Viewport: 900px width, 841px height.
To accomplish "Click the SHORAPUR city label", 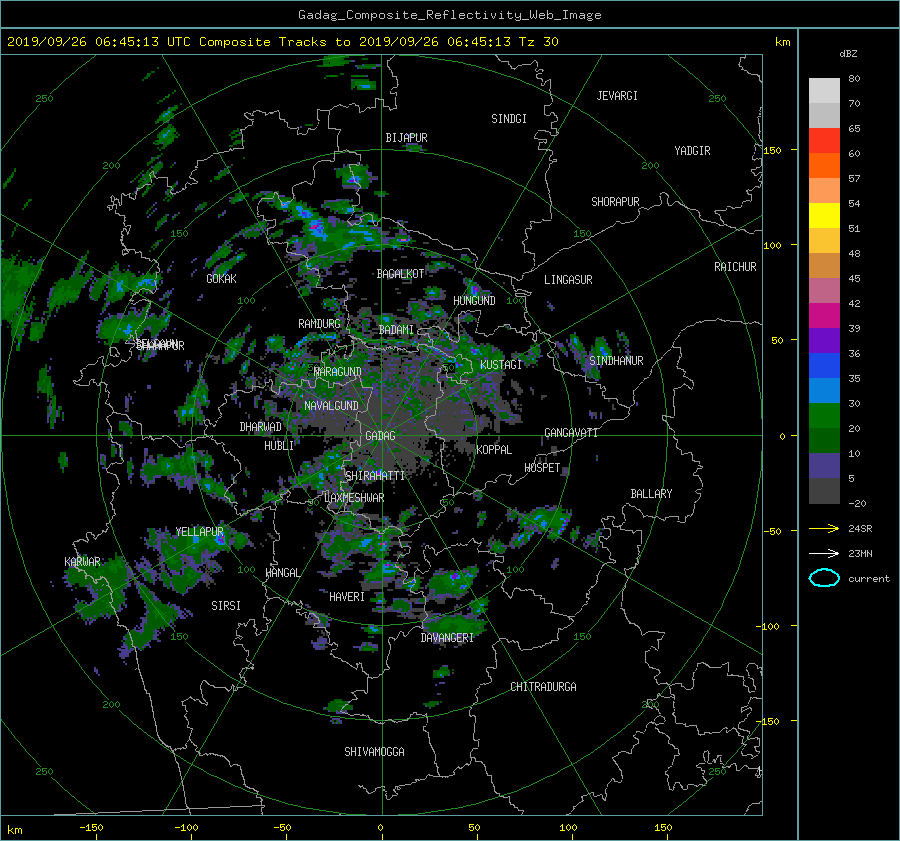I will click(615, 202).
